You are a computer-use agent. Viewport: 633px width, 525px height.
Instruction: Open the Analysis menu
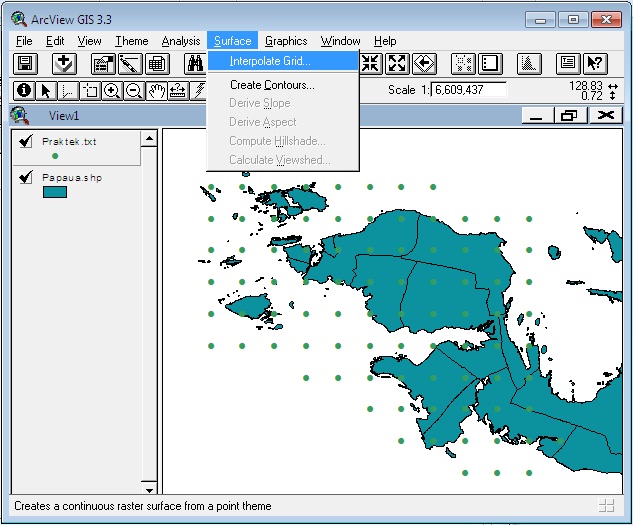181,41
